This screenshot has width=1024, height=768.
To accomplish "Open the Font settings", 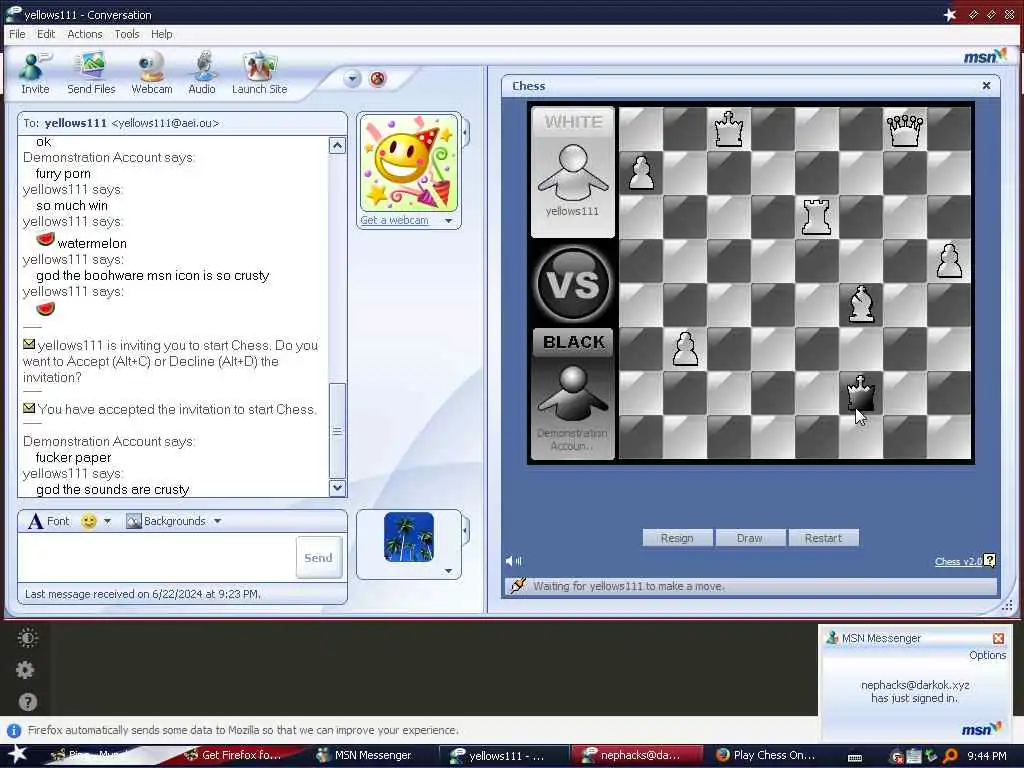I will click(48, 521).
